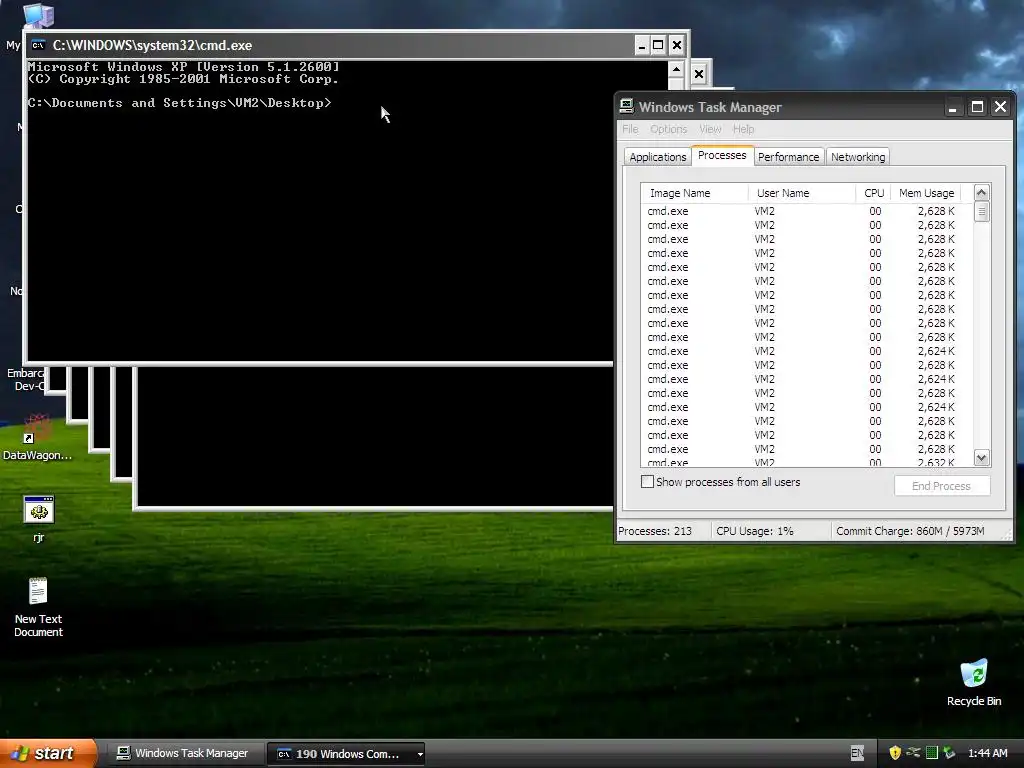Maximize the Windows Task Manager window
The image size is (1024, 768).
pyautogui.click(x=977, y=107)
